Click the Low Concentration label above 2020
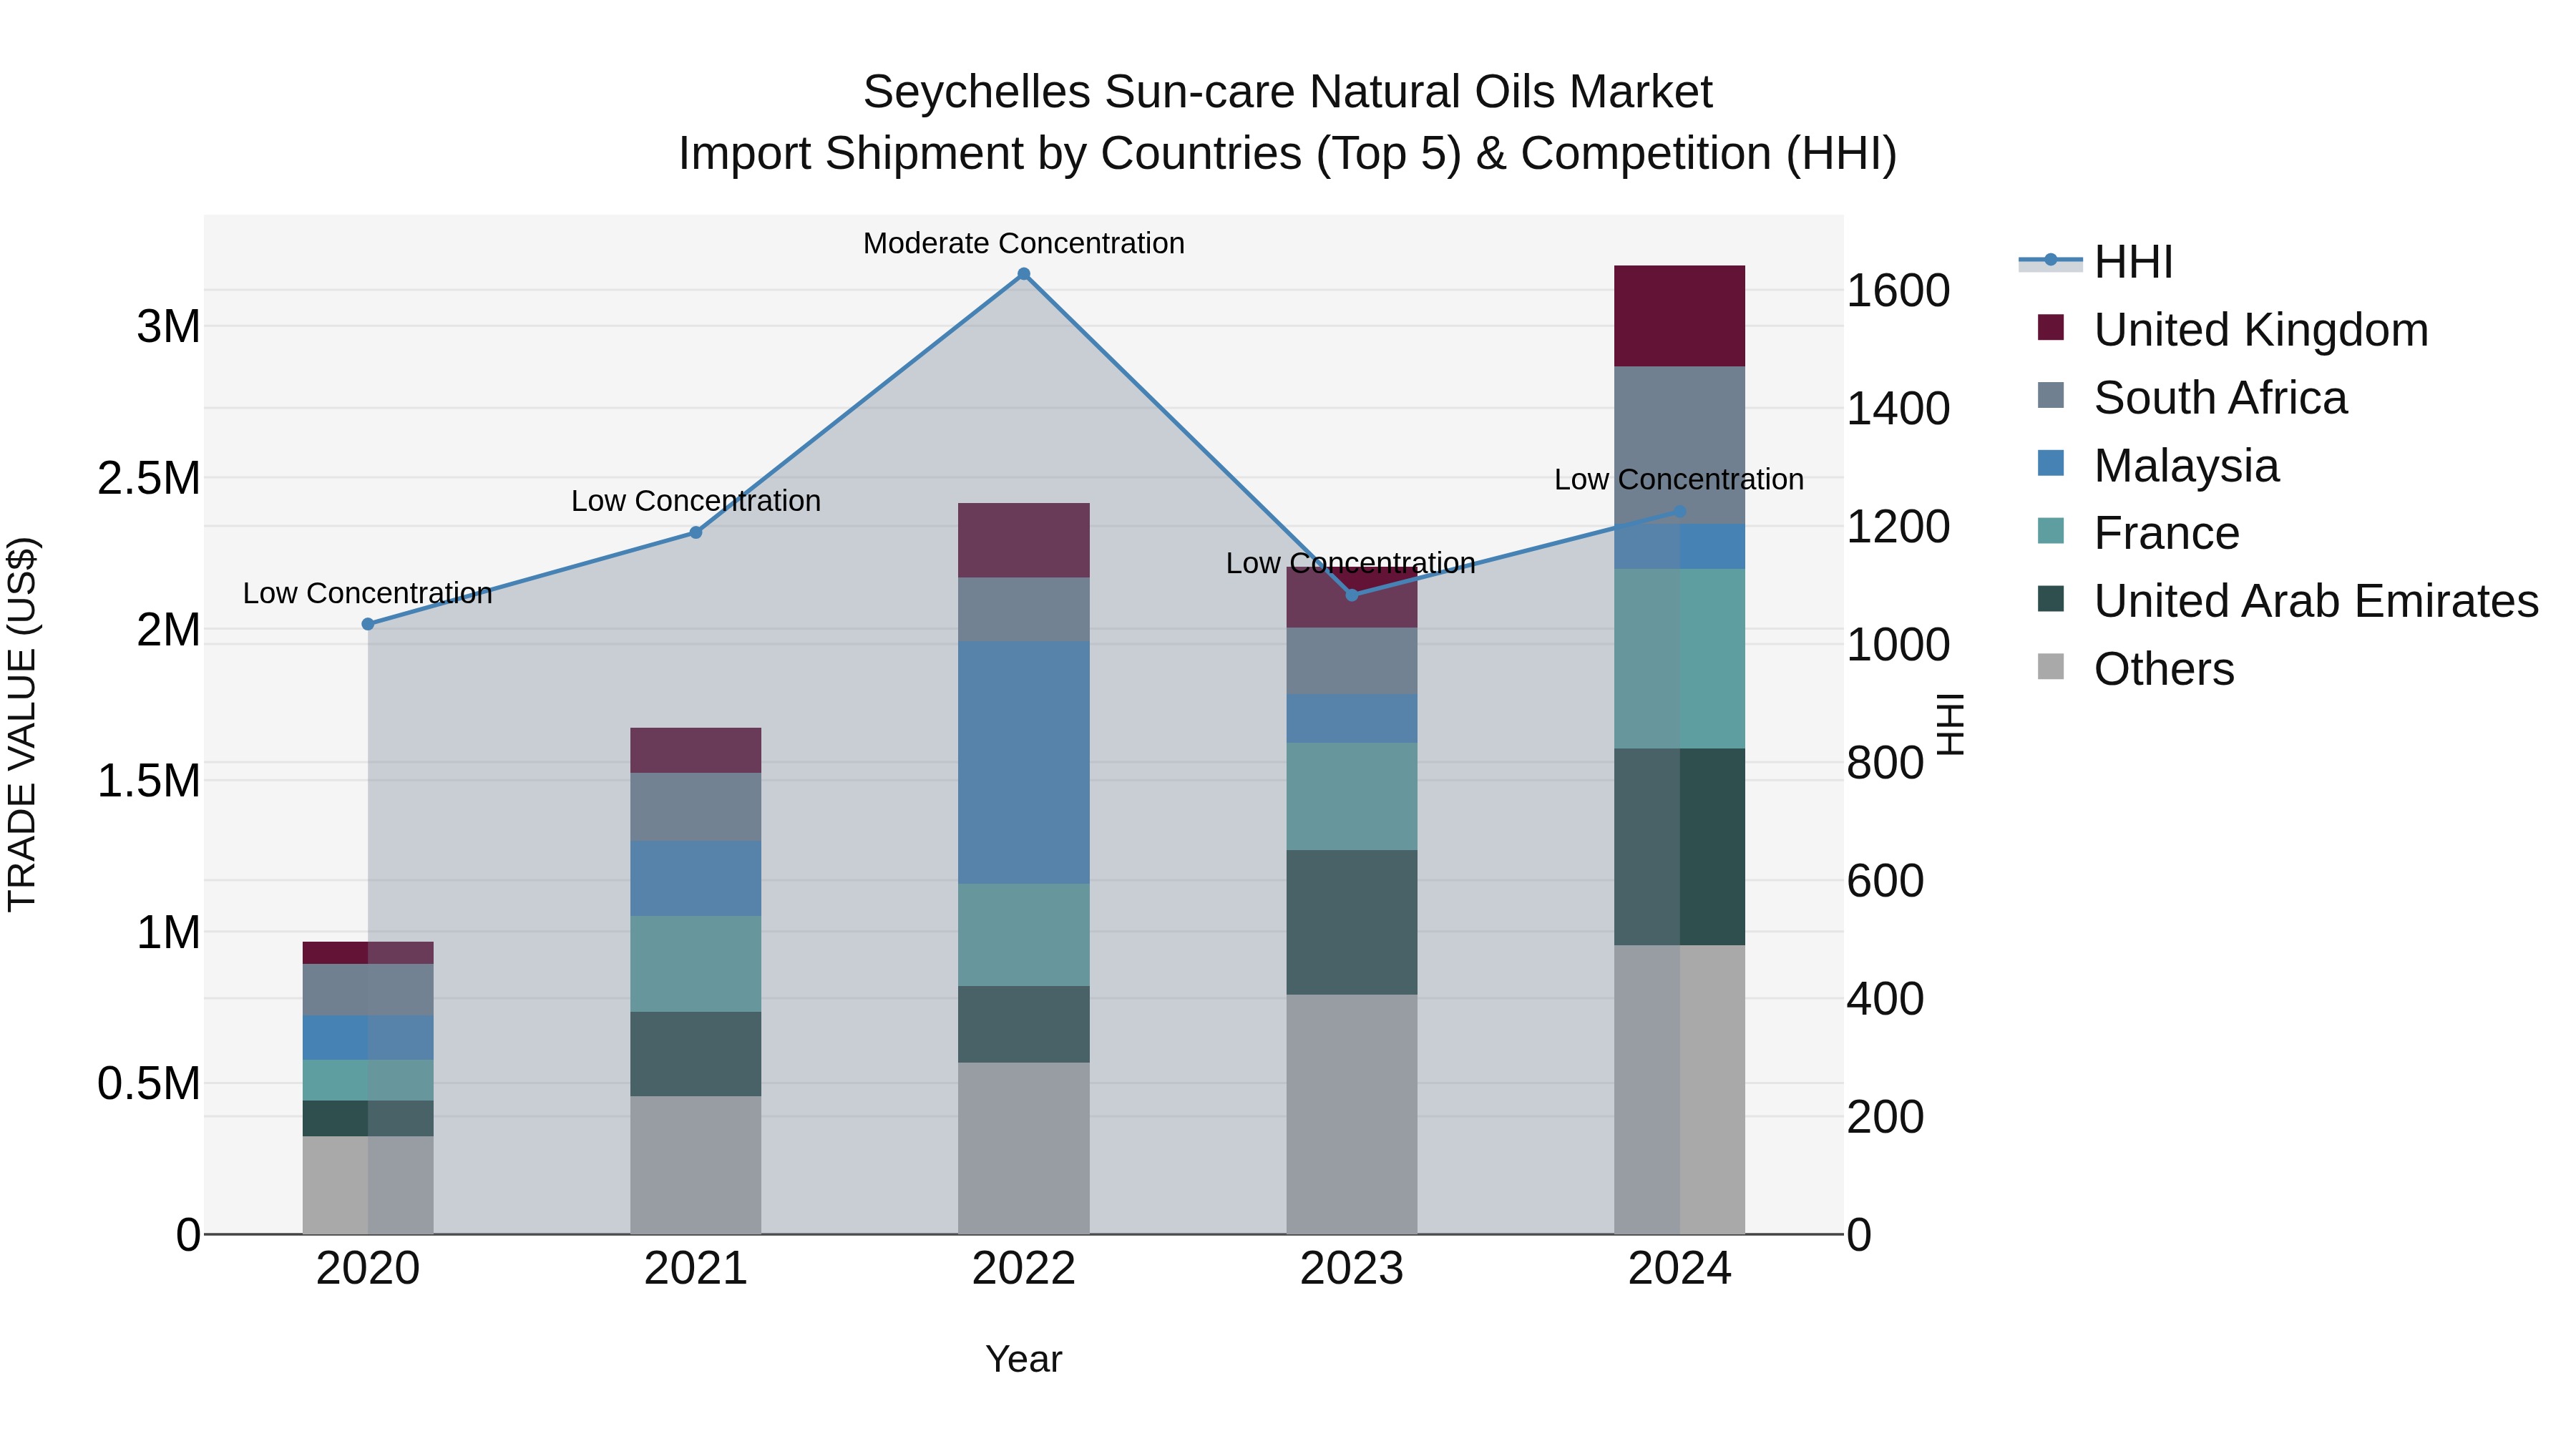2576x1449 pixels. 368,593
